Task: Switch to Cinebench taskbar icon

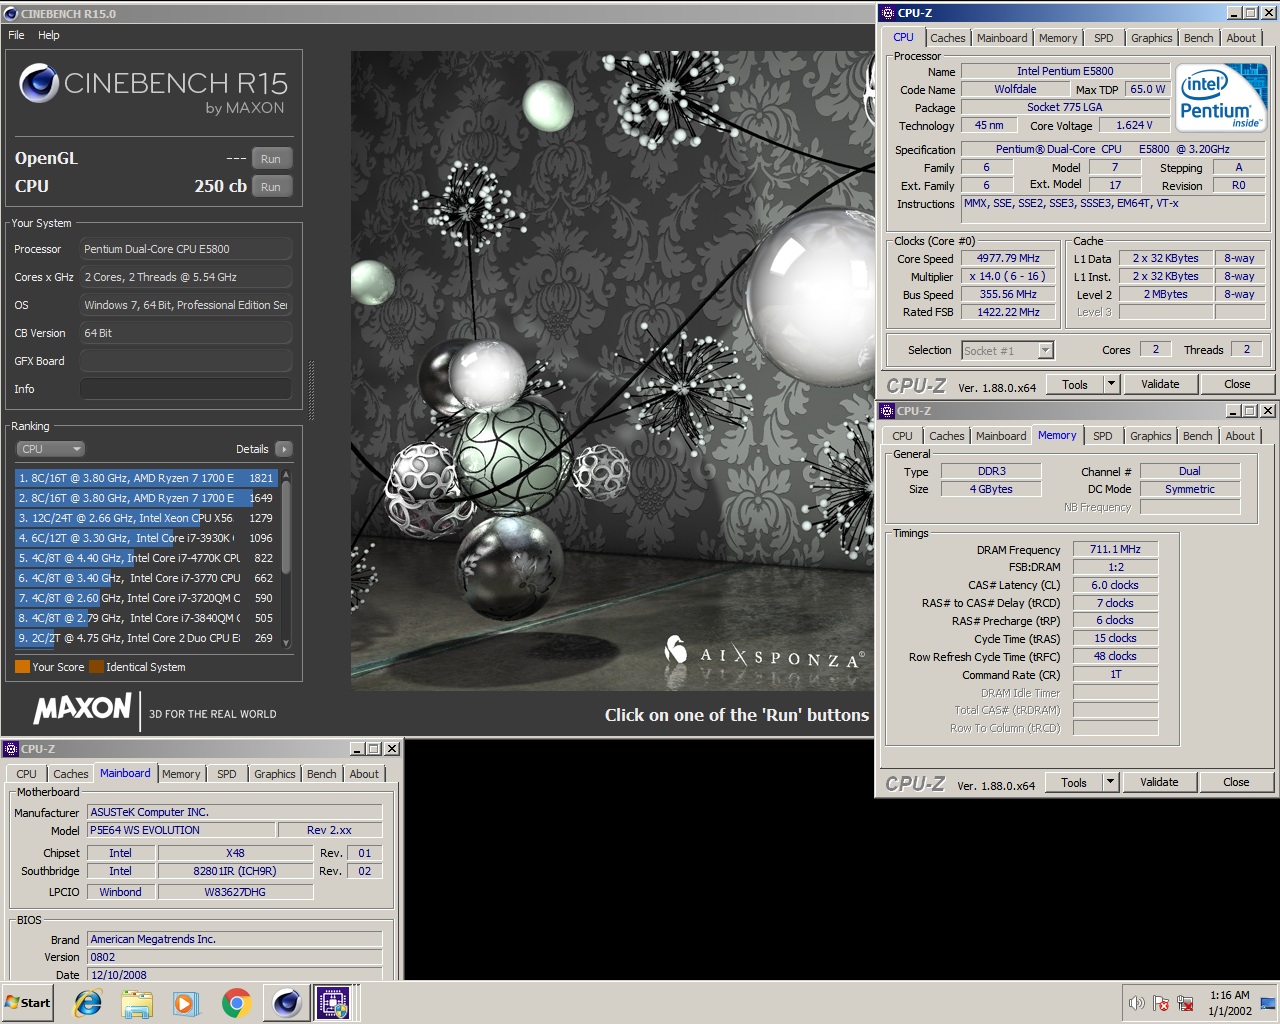Action: [286, 1002]
